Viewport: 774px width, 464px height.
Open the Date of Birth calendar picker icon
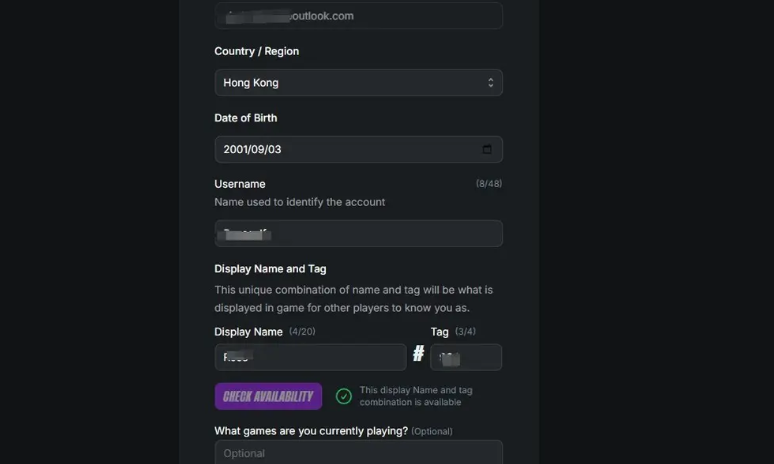click(487, 149)
